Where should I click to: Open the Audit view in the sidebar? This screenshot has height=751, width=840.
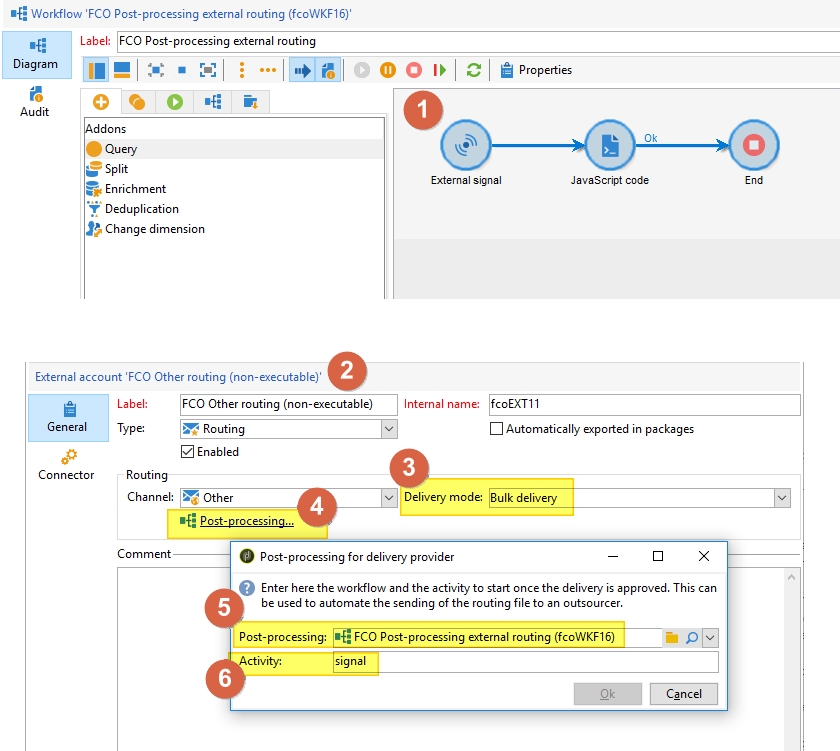pyautogui.click(x=35, y=101)
